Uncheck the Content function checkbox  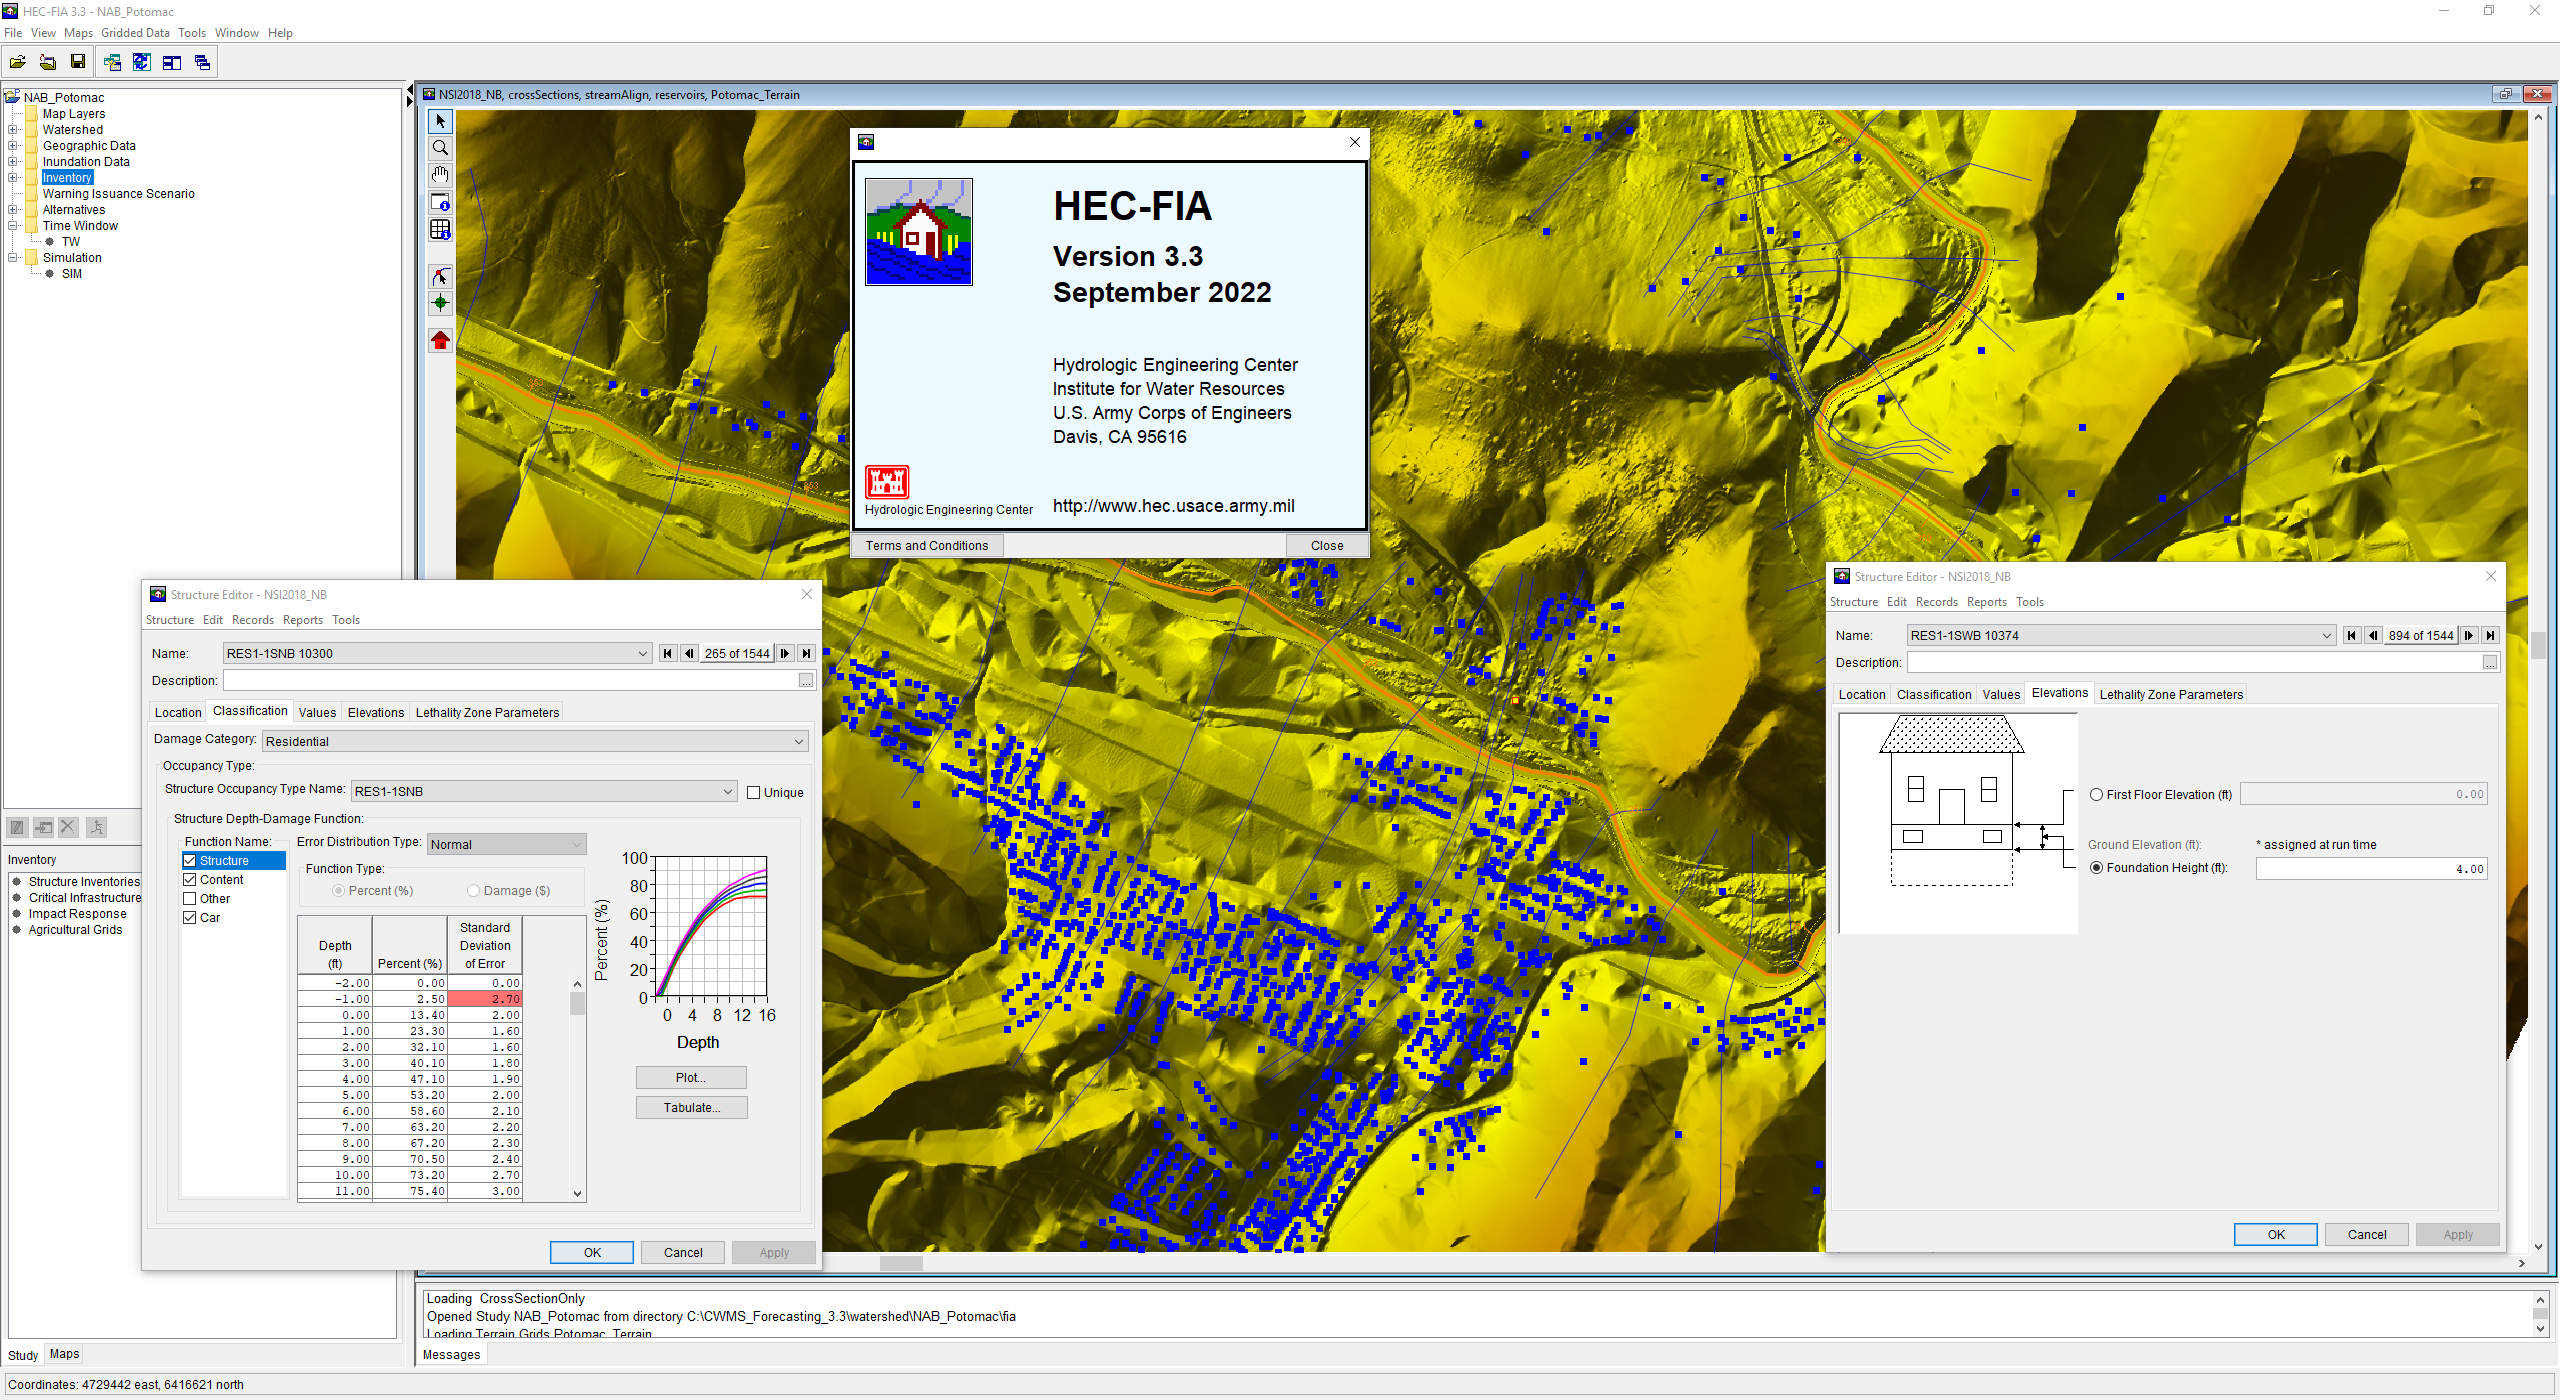(189, 879)
